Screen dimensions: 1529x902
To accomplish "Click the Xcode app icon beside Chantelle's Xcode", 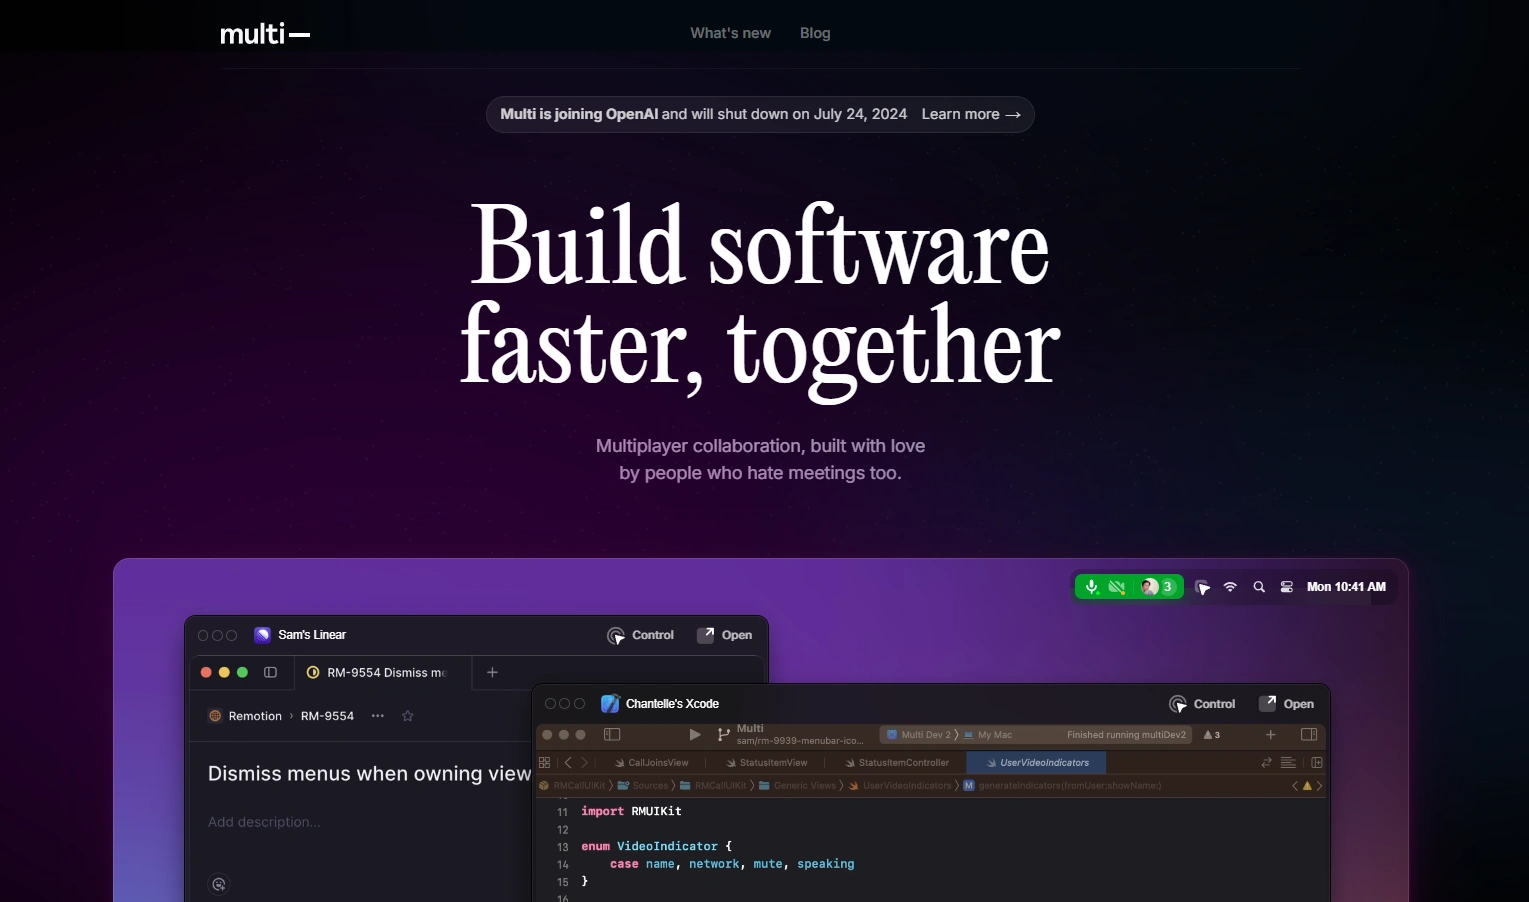I will 610,704.
